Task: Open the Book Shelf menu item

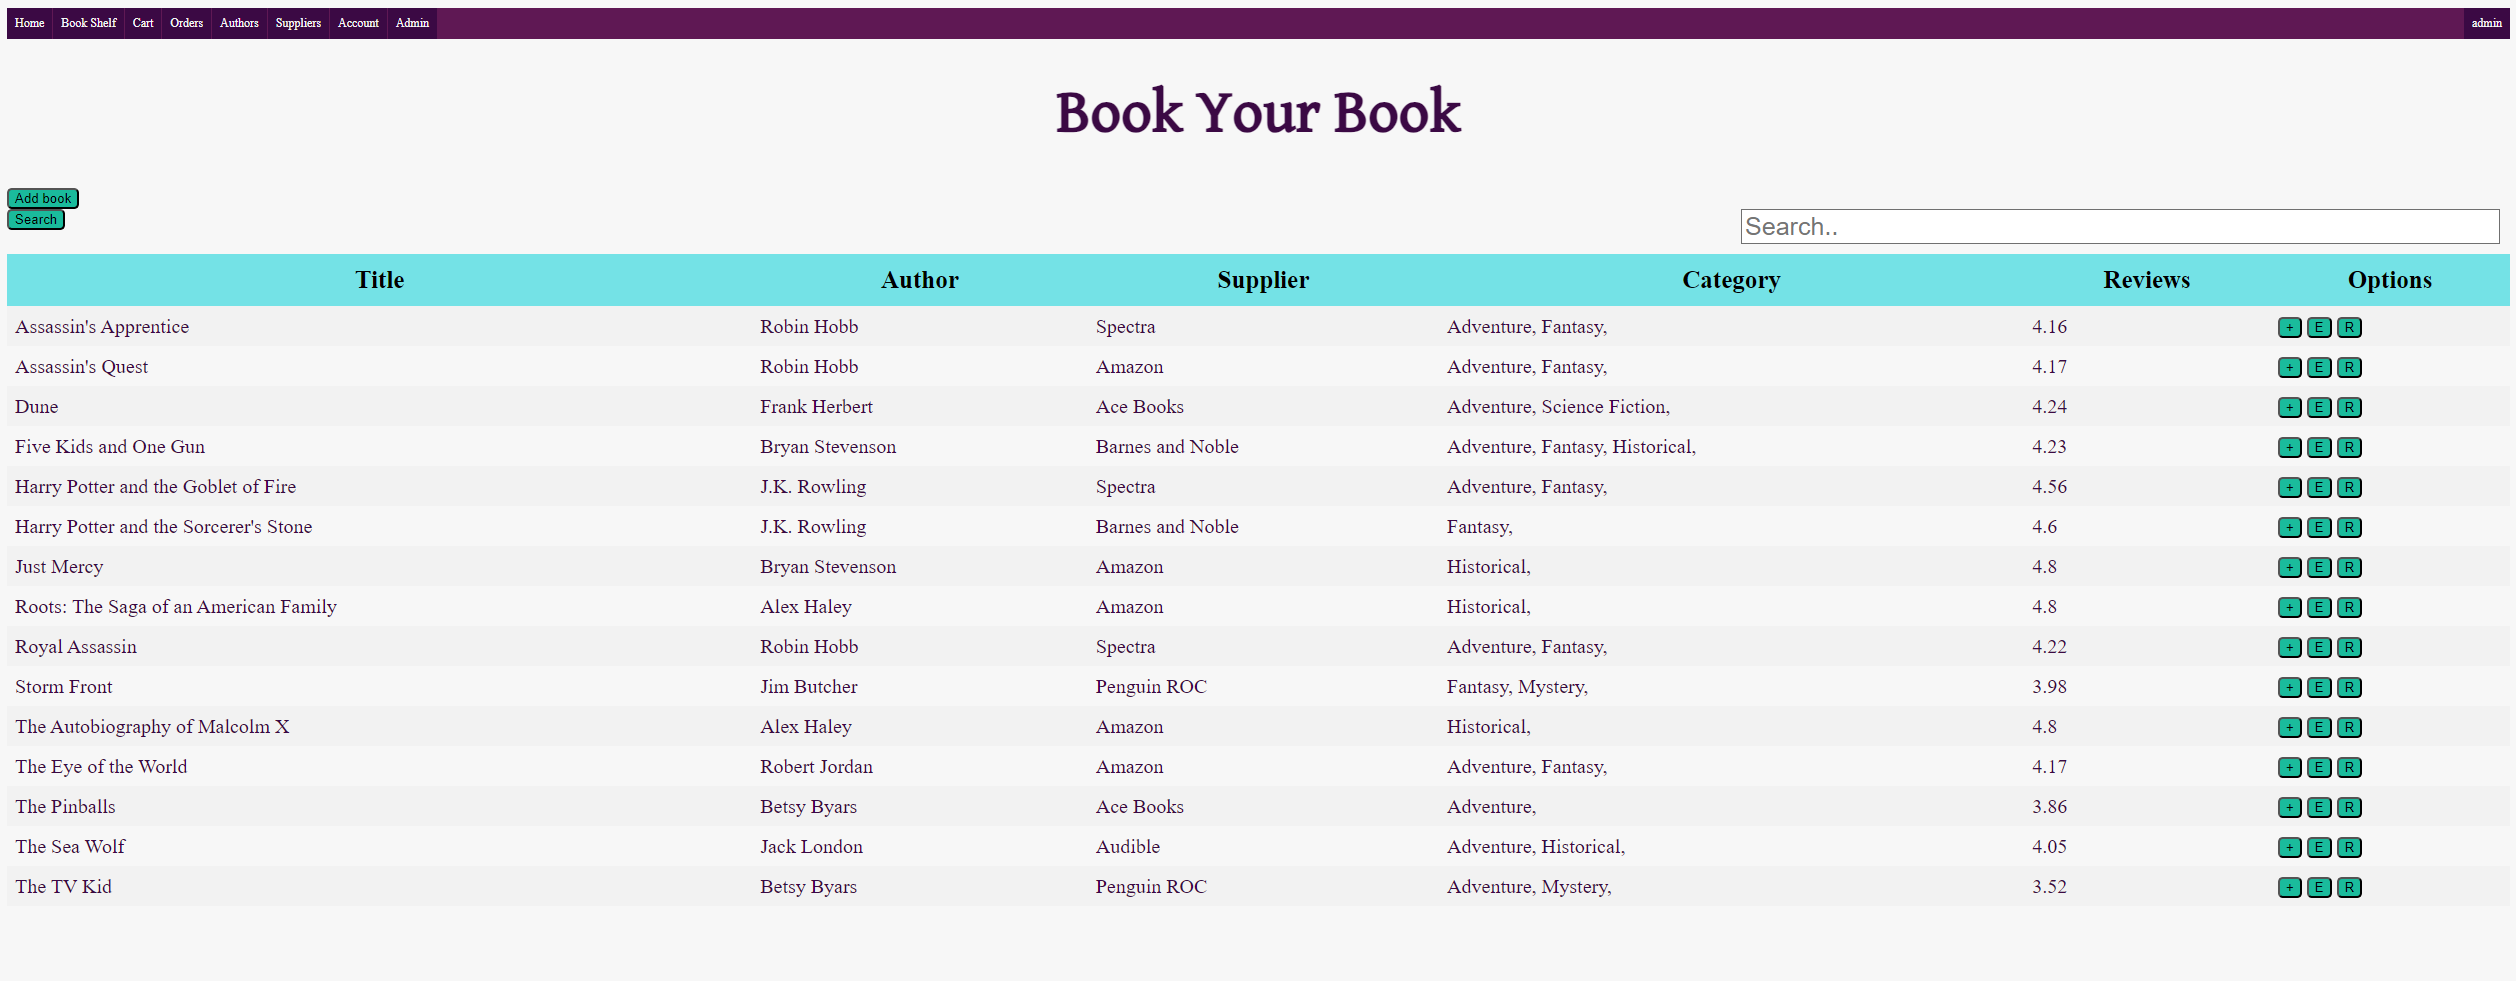Action: click(x=87, y=23)
